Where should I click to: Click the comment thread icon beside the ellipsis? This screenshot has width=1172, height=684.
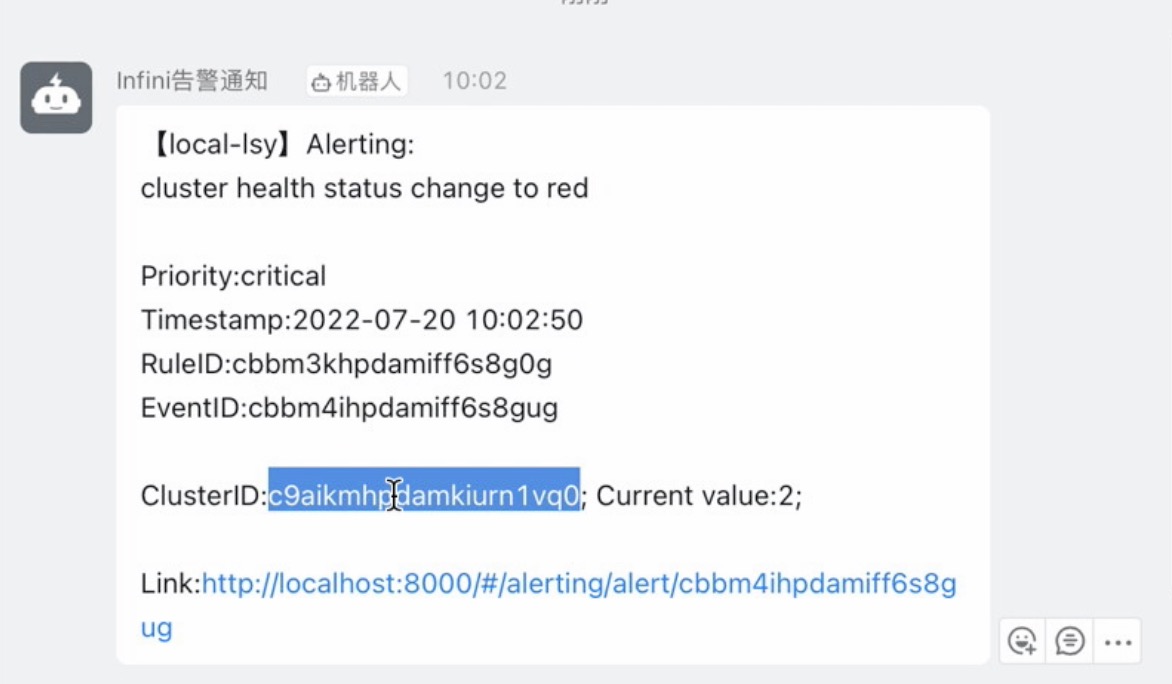click(x=1069, y=641)
